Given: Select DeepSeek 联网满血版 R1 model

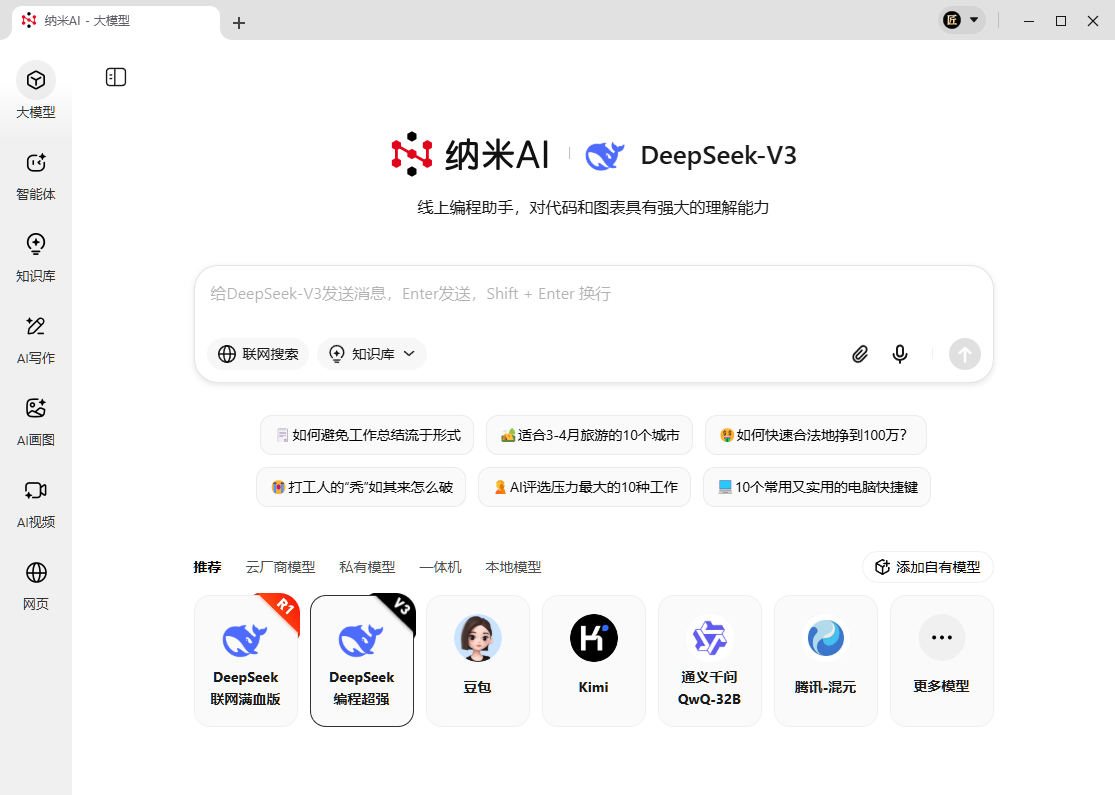Looking at the screenshot, I should (x=246, y=661).
